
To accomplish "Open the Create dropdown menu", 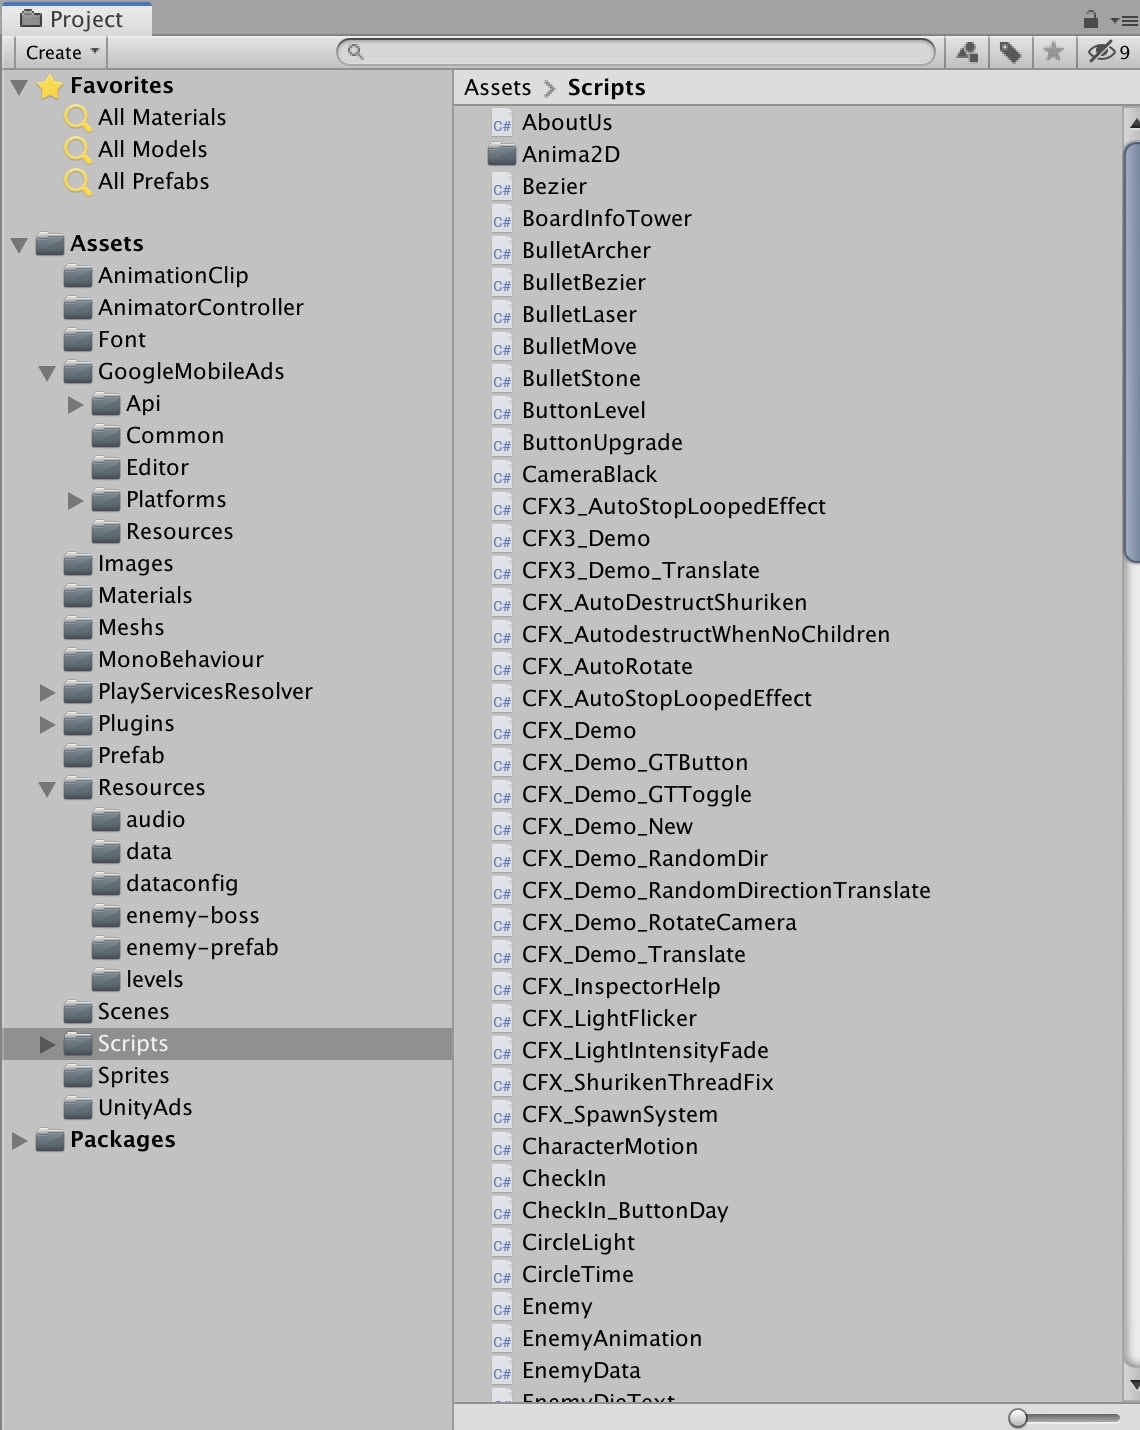I will [62, 52].
